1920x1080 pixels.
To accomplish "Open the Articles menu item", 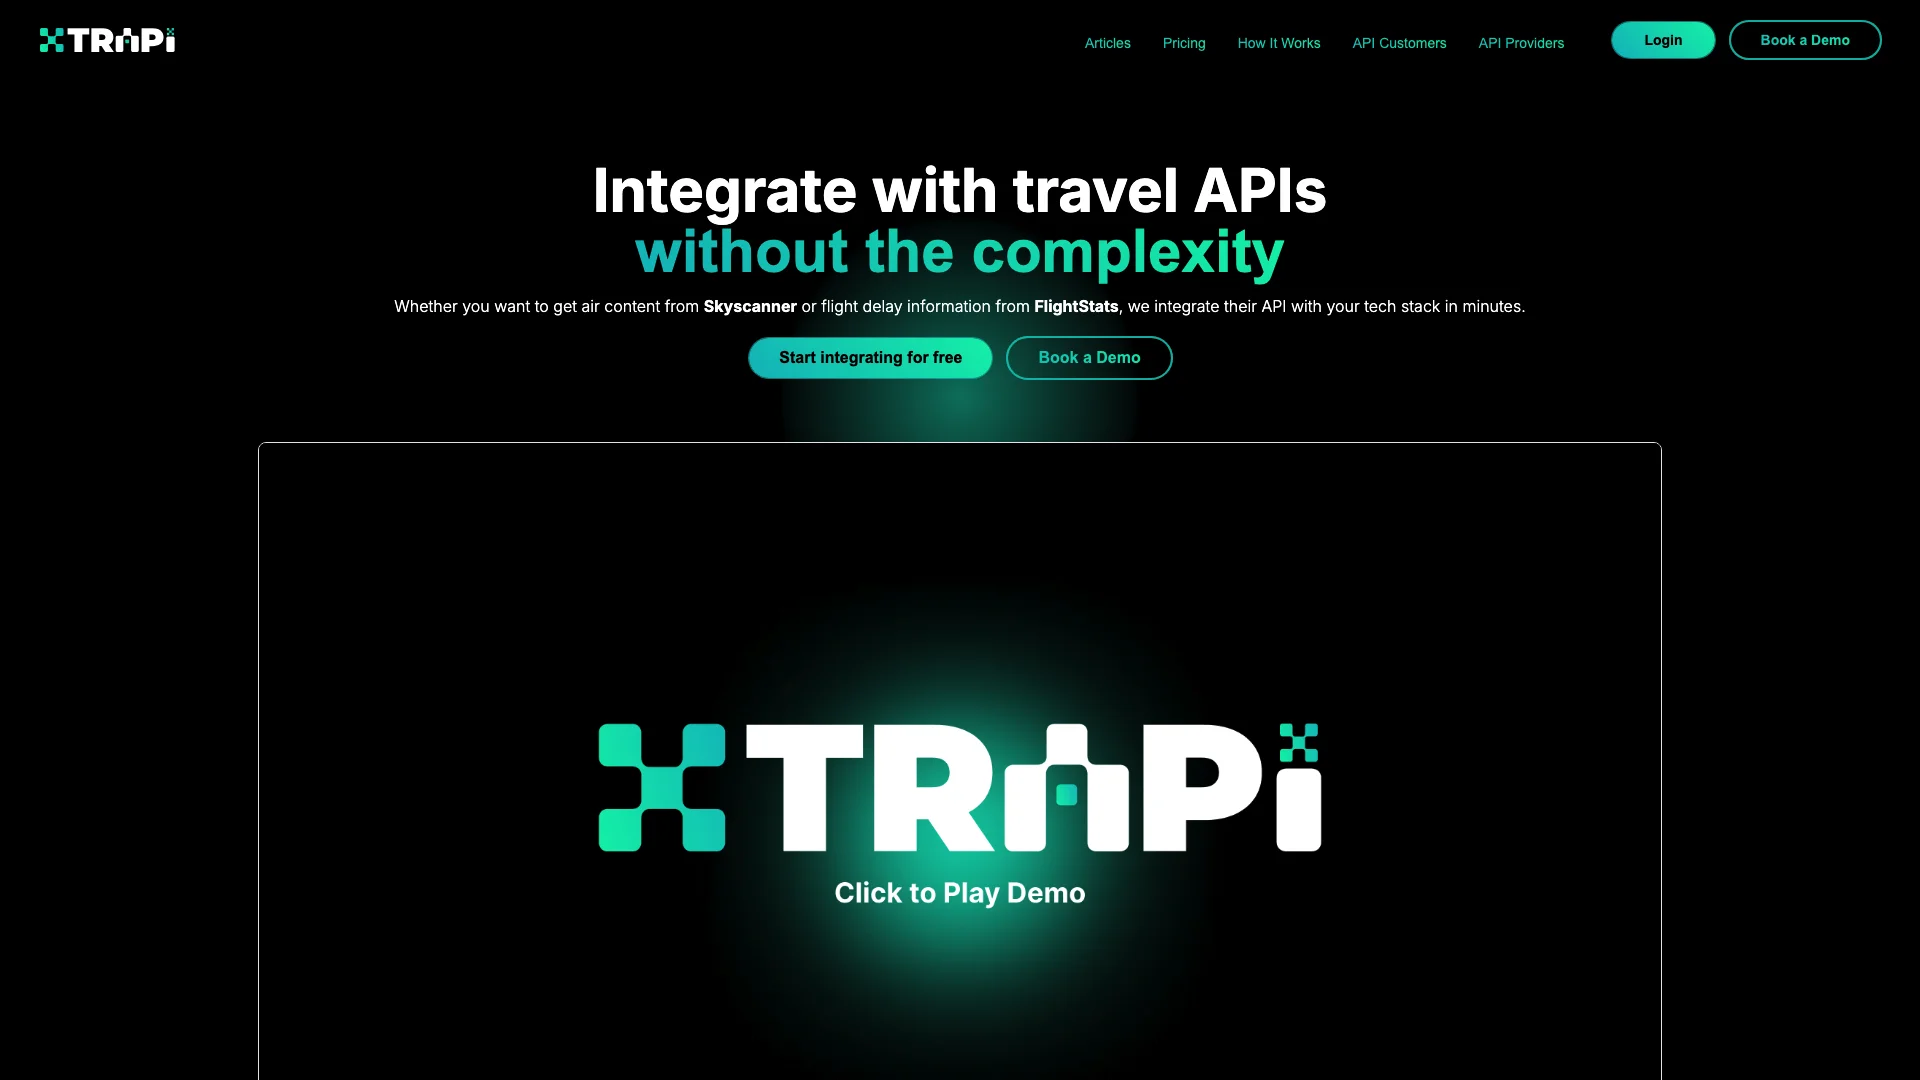I will pos(1108,42).
